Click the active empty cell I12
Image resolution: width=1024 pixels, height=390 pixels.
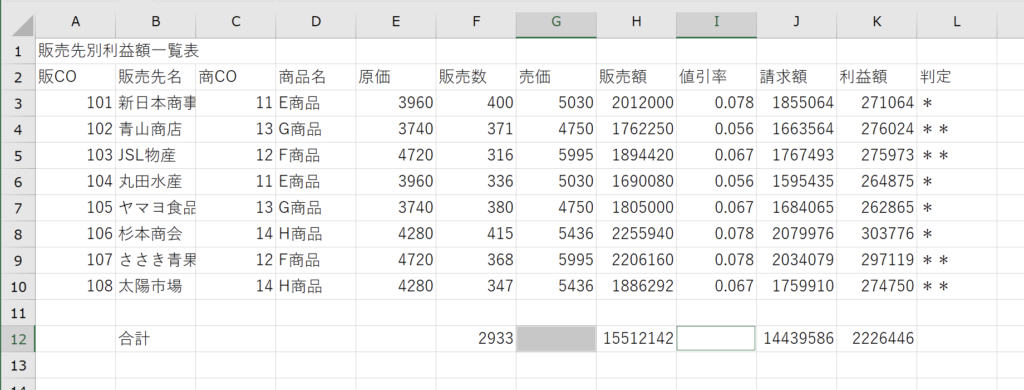pyautogui.click(x=716, y=338)
